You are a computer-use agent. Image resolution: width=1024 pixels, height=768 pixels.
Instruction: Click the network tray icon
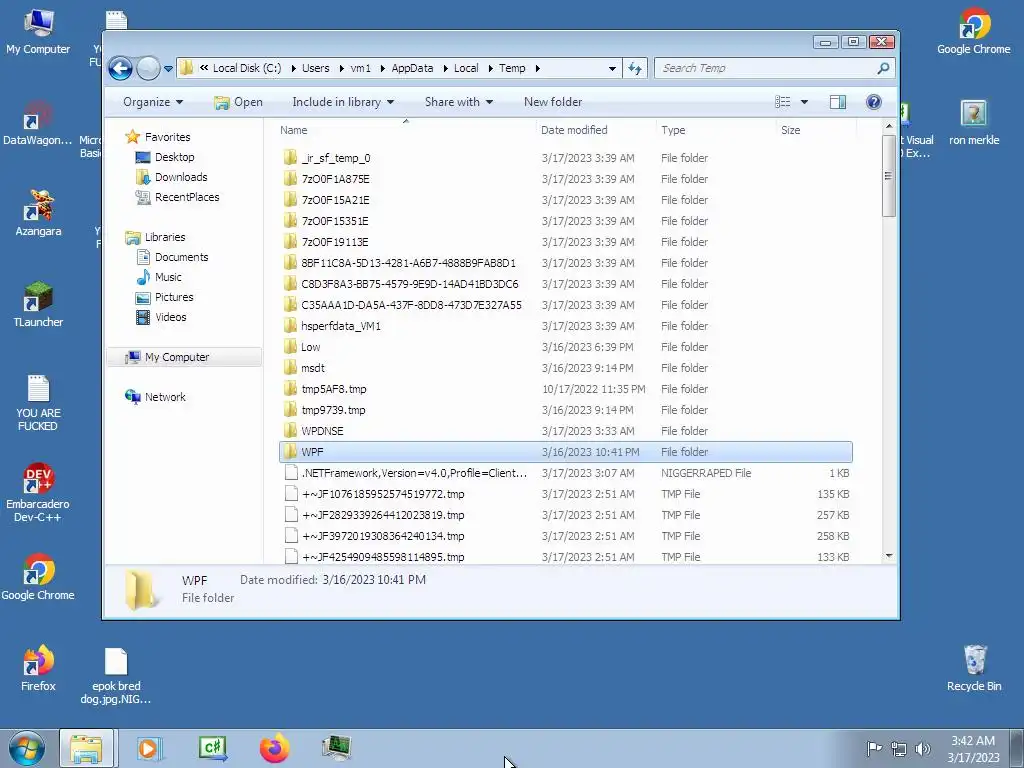(x=899, y=748)
